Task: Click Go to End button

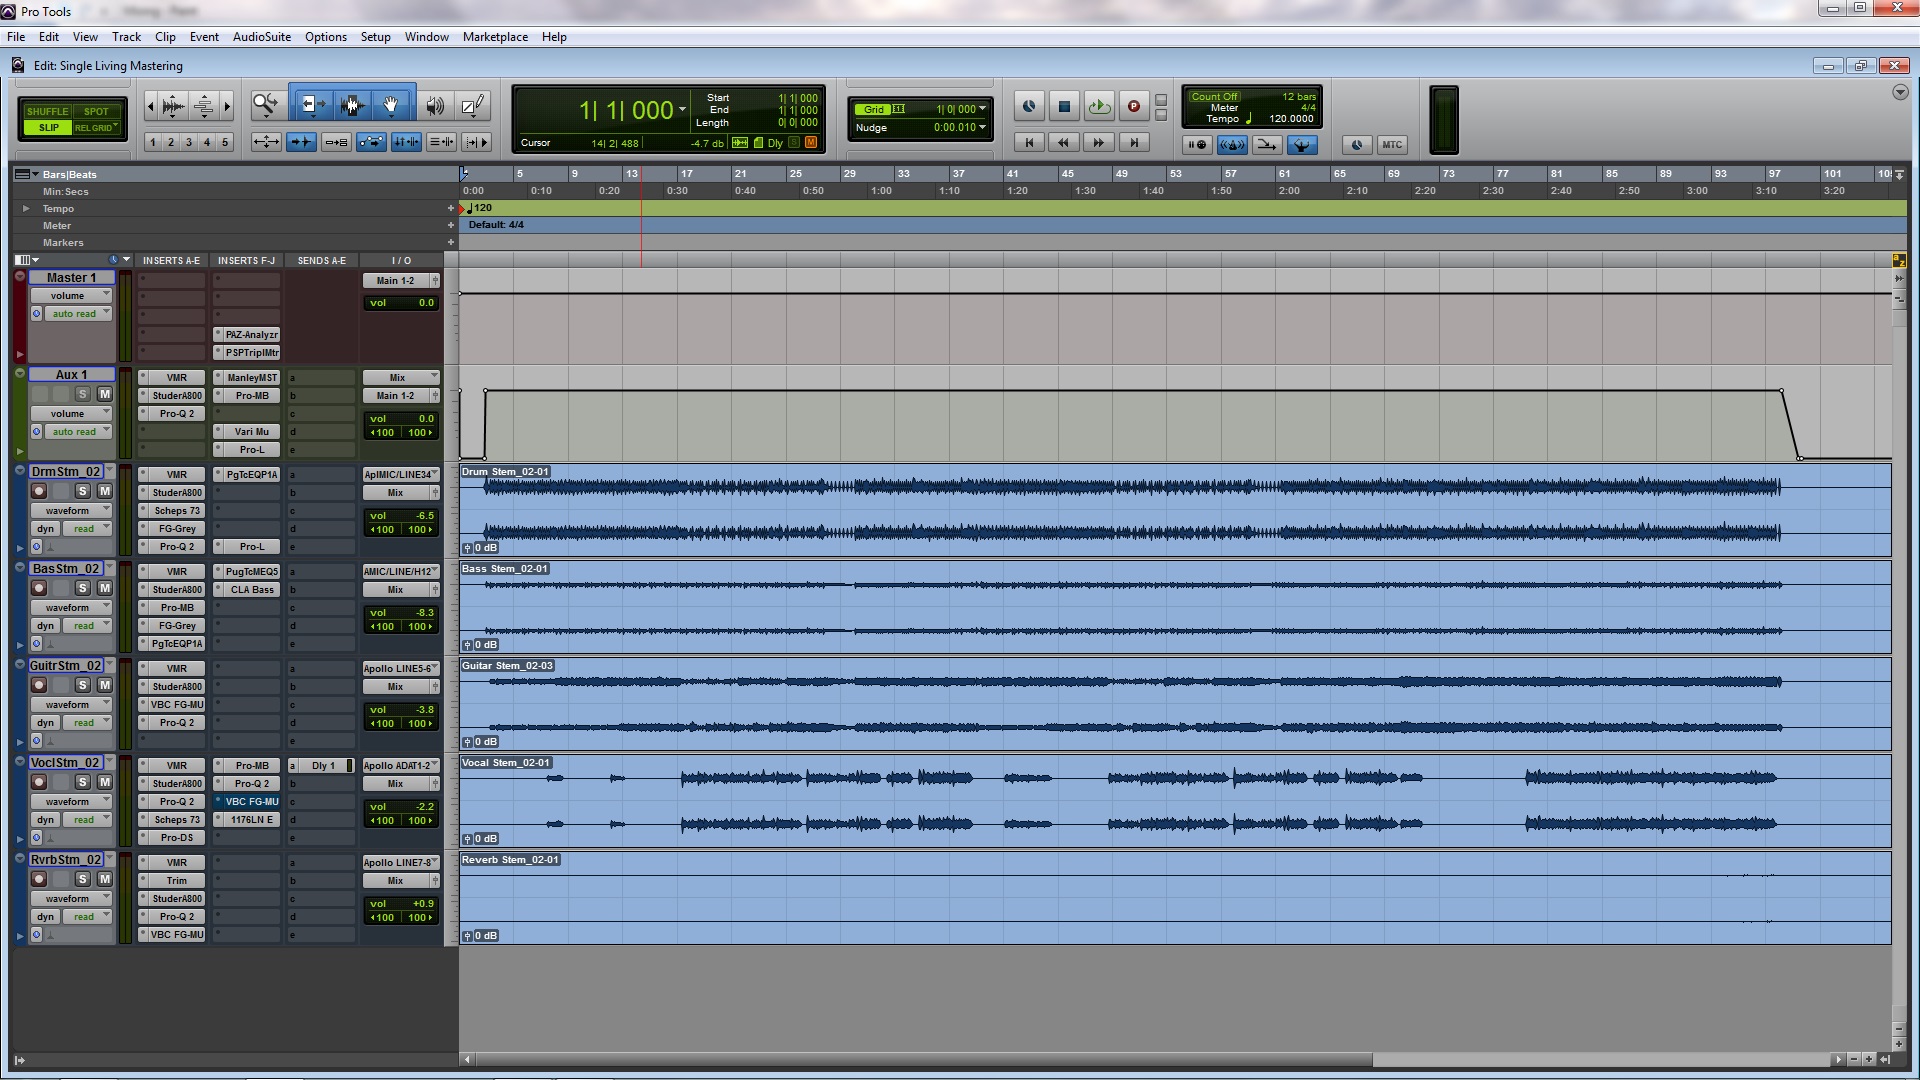Action: coord(1133,143)
